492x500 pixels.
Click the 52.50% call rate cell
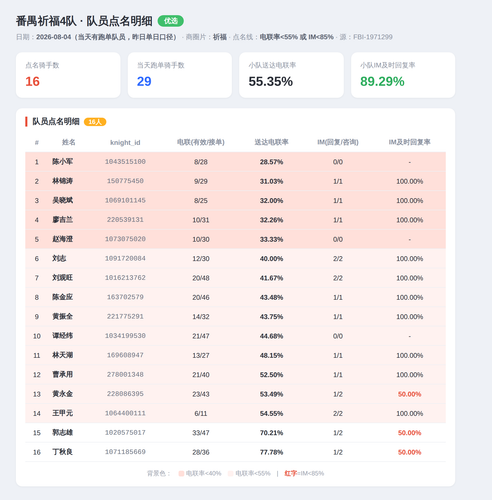click(271, 375)
